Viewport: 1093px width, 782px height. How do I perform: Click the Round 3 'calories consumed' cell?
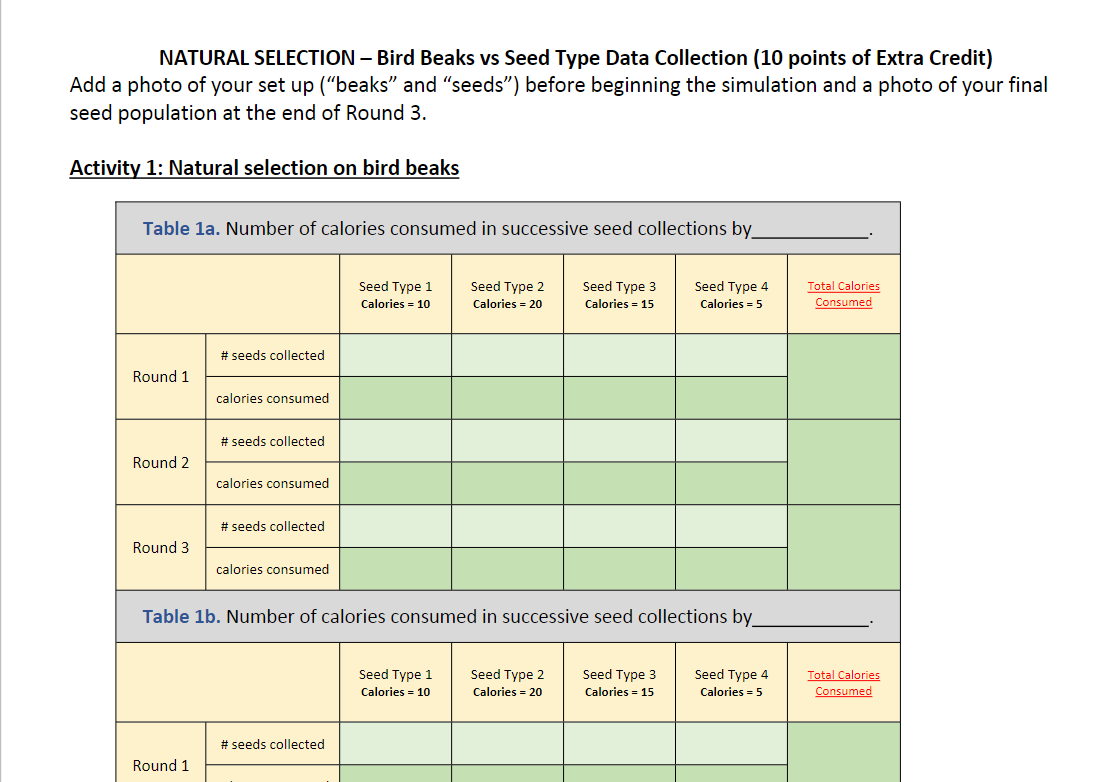(x=272, y=568)
